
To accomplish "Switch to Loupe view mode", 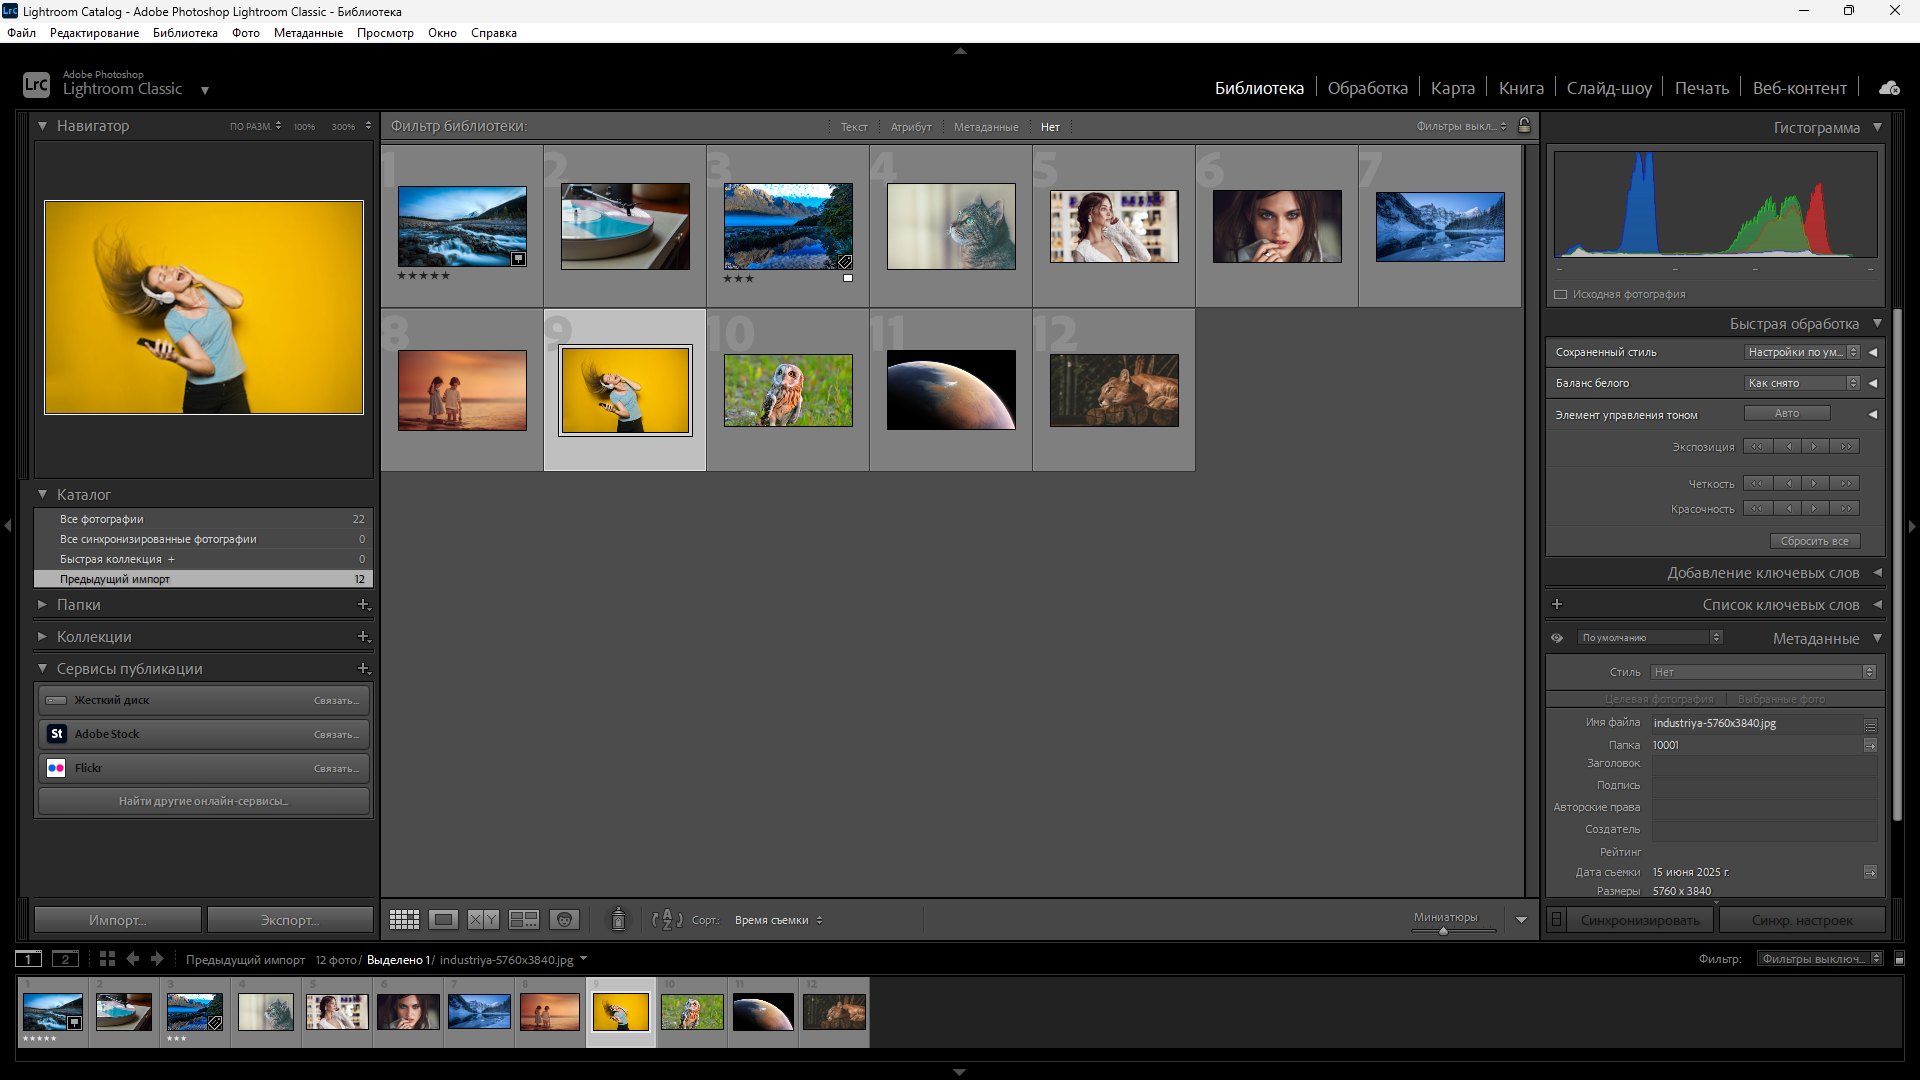I will [x=443, y=920].
